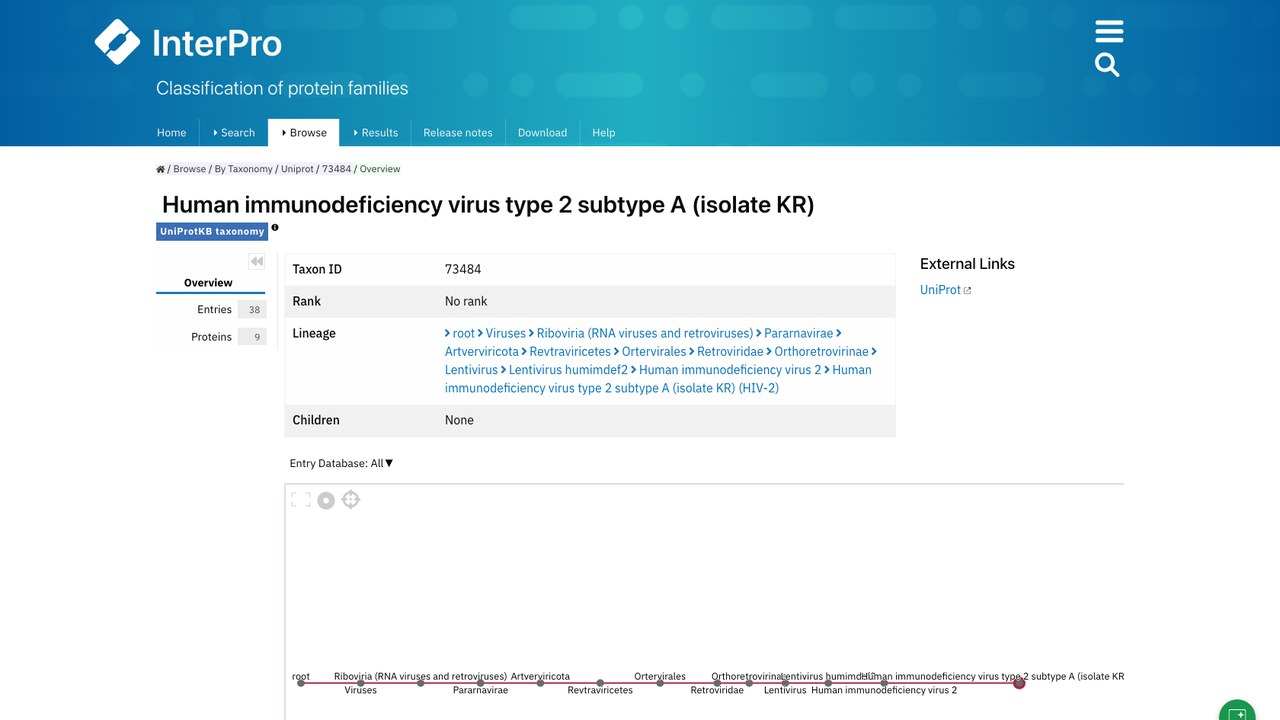Open the Orthoretrovirinae lineage link
This screenshot has width=1280, height=720.
(821, 351)
